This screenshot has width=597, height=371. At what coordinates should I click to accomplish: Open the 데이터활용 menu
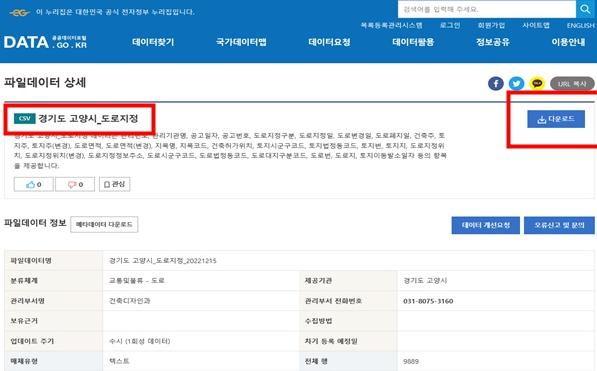click(413, 42)
